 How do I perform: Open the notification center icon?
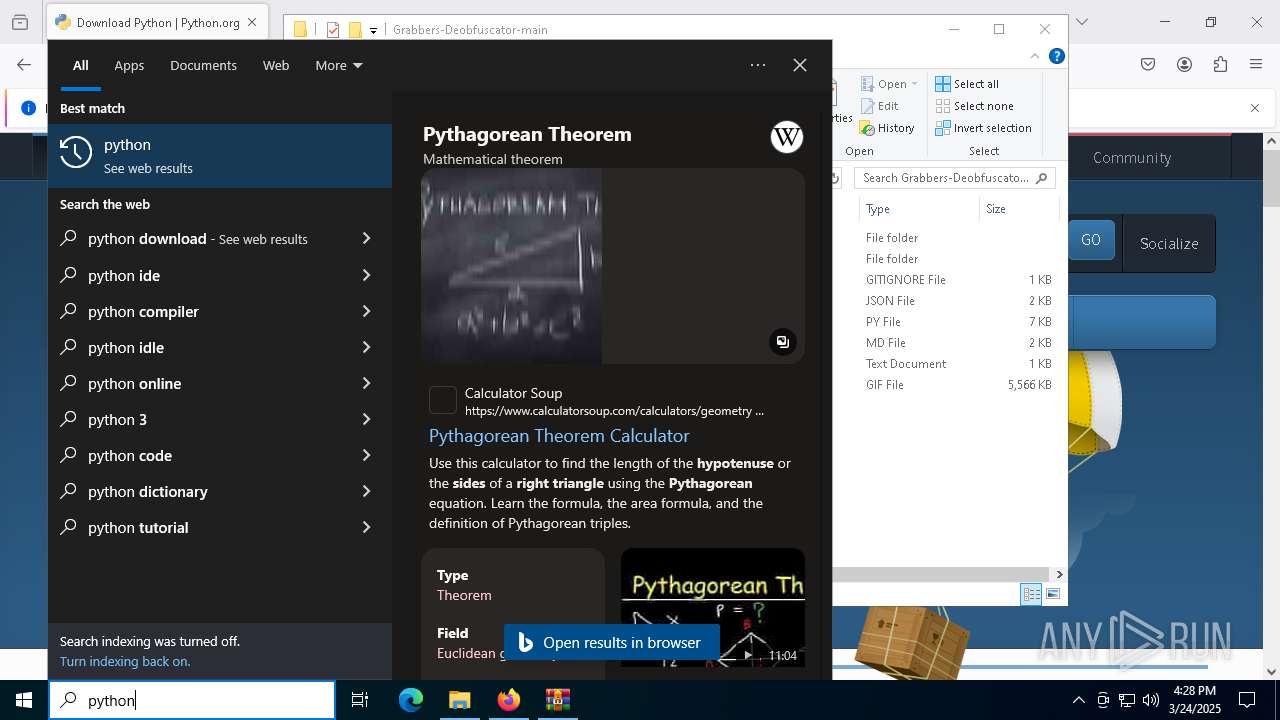(1247, 700)
